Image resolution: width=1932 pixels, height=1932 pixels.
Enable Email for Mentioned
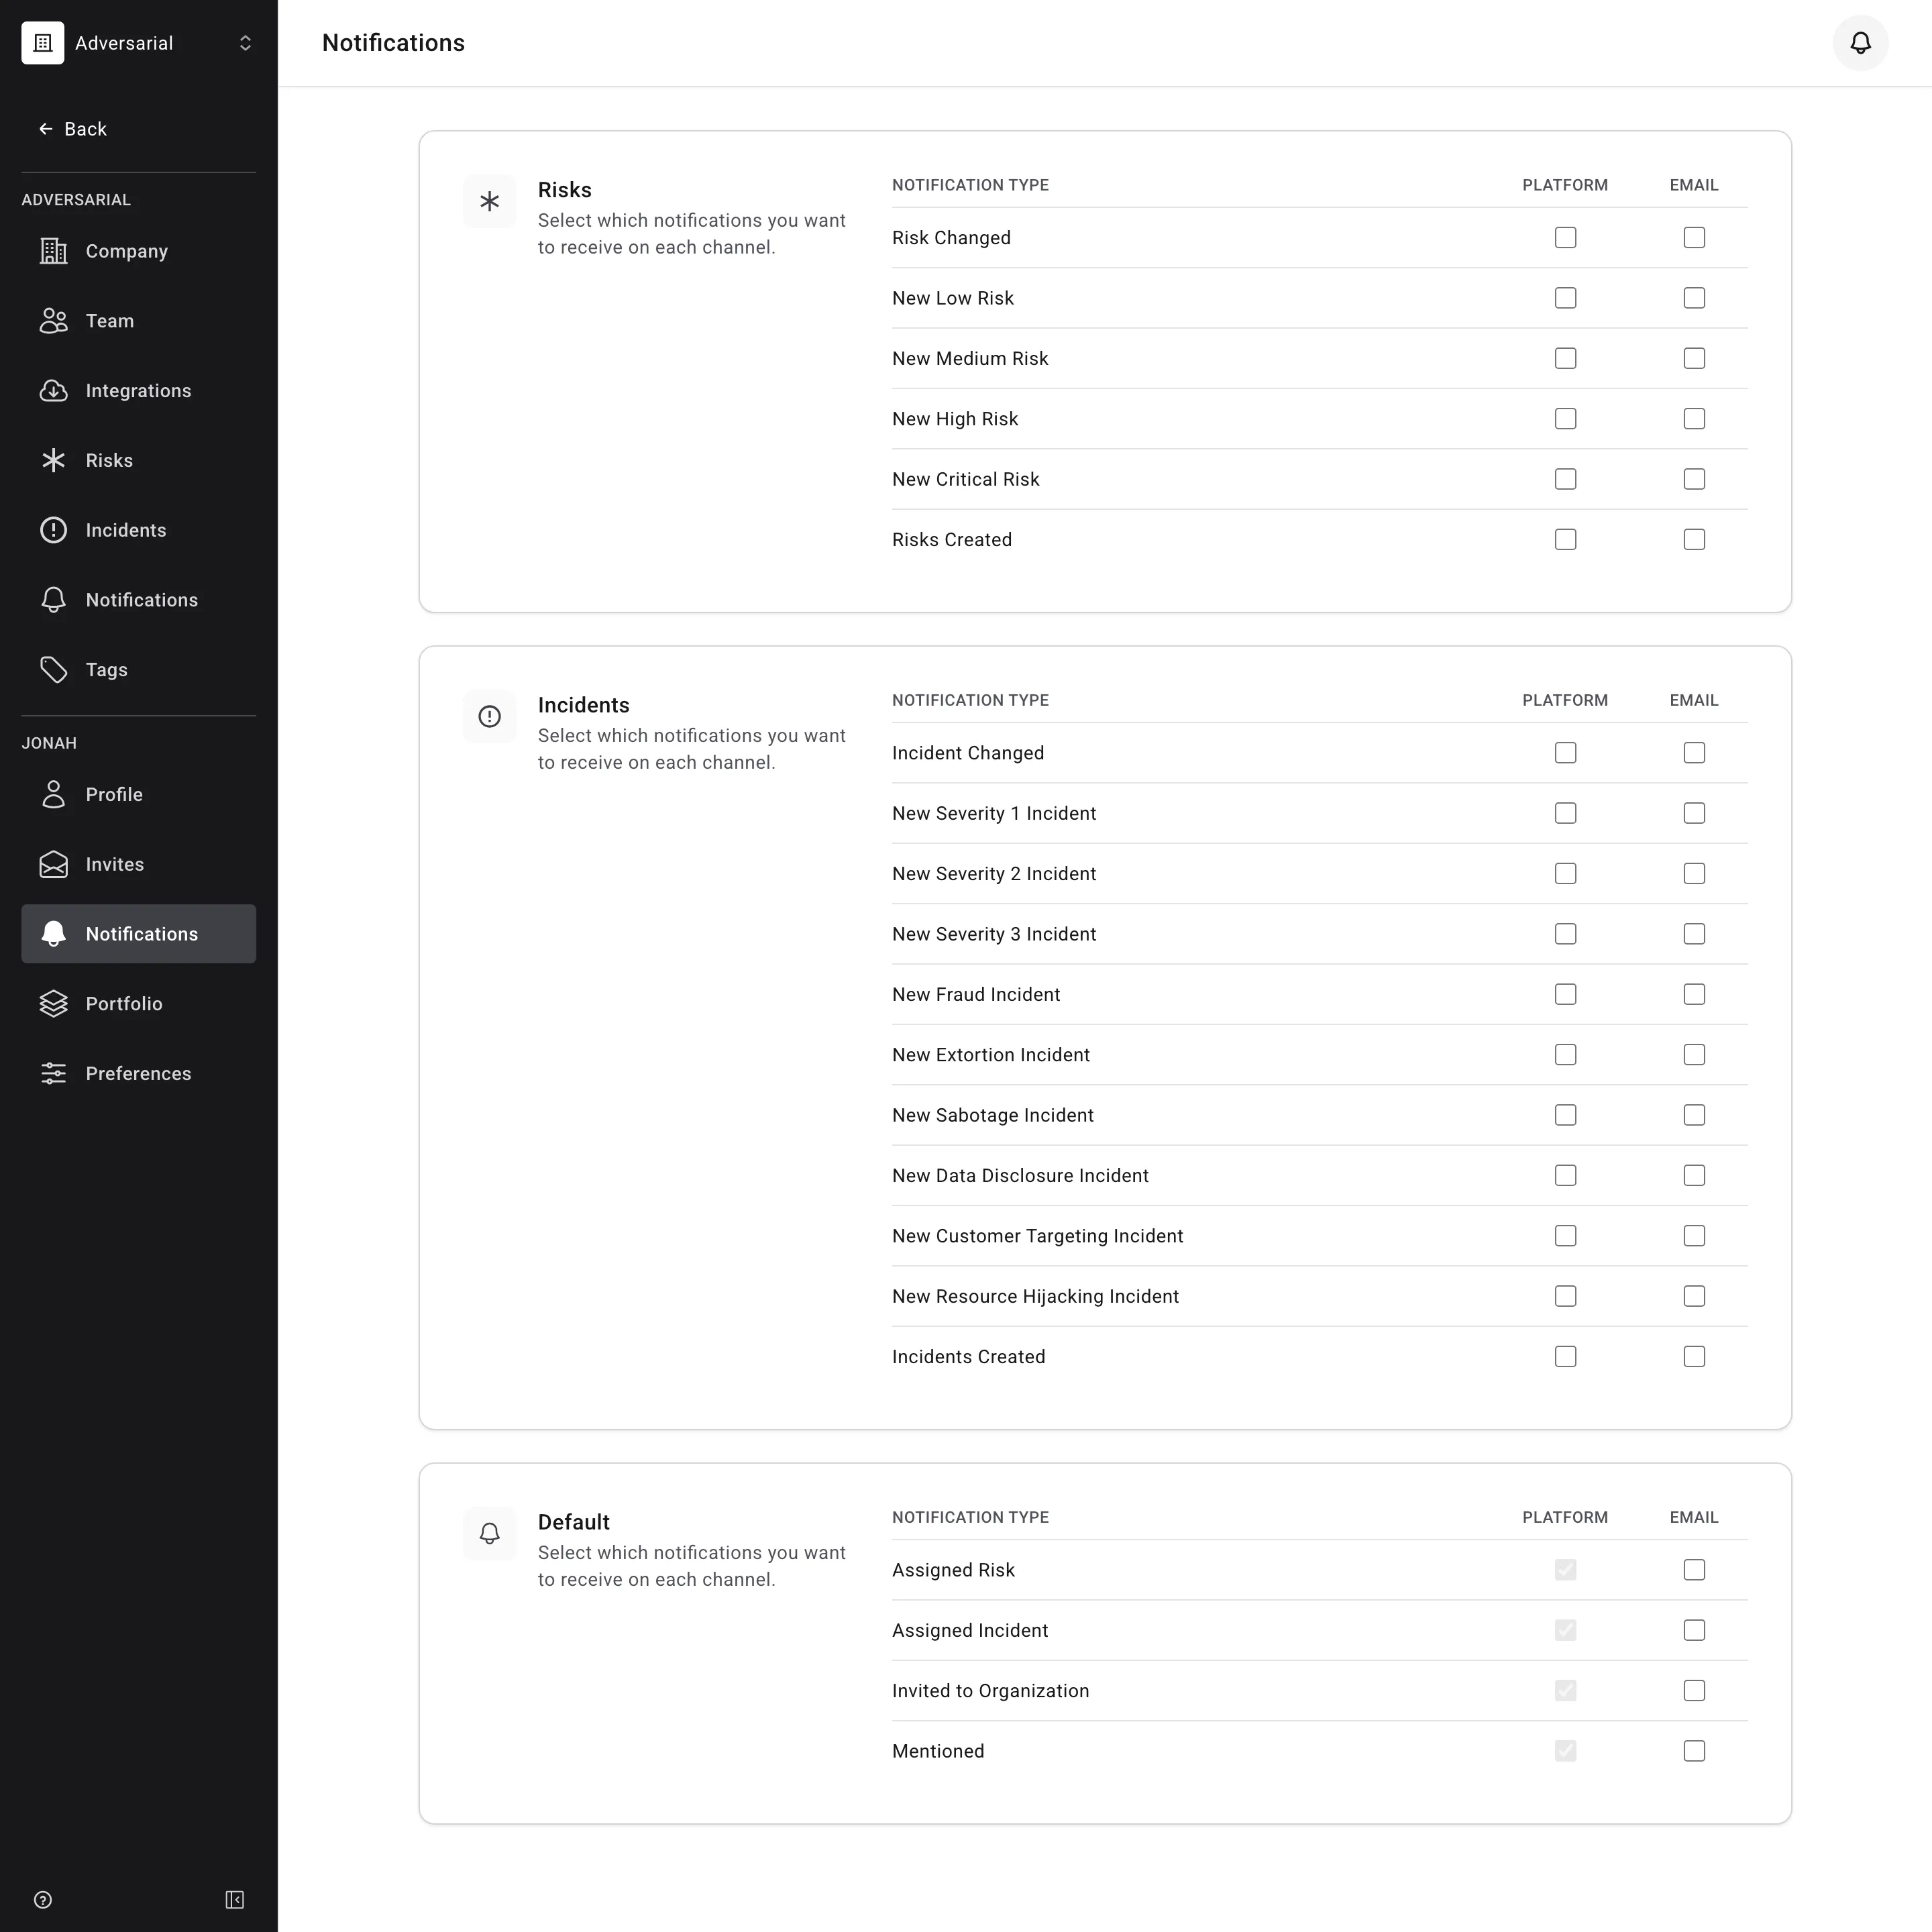pyautogui.click(x=1694, y=1751)
